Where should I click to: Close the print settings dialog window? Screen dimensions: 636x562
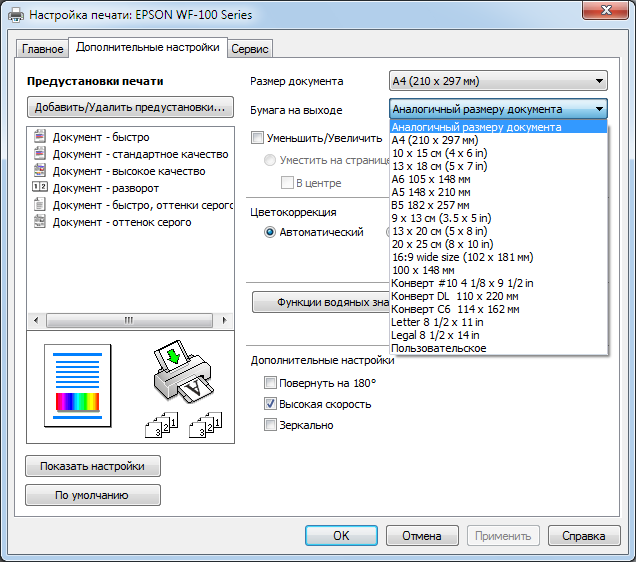pyautogui.click(x=606, y=10)
